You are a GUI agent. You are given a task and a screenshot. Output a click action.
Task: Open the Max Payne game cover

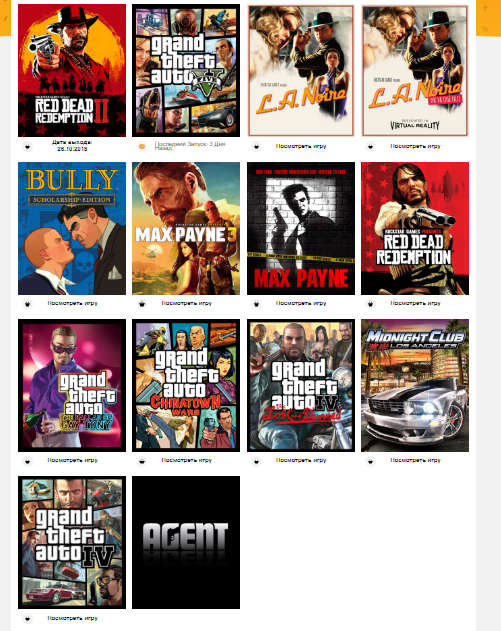(x=301, y=228)
